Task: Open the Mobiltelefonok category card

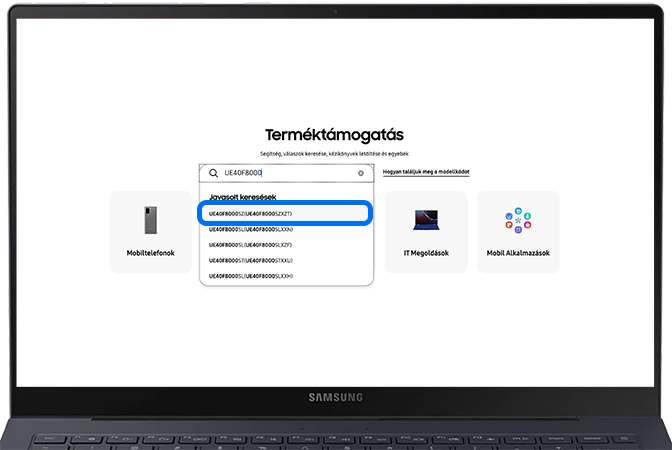Action: pyautogui.click(x=150, y=232)
